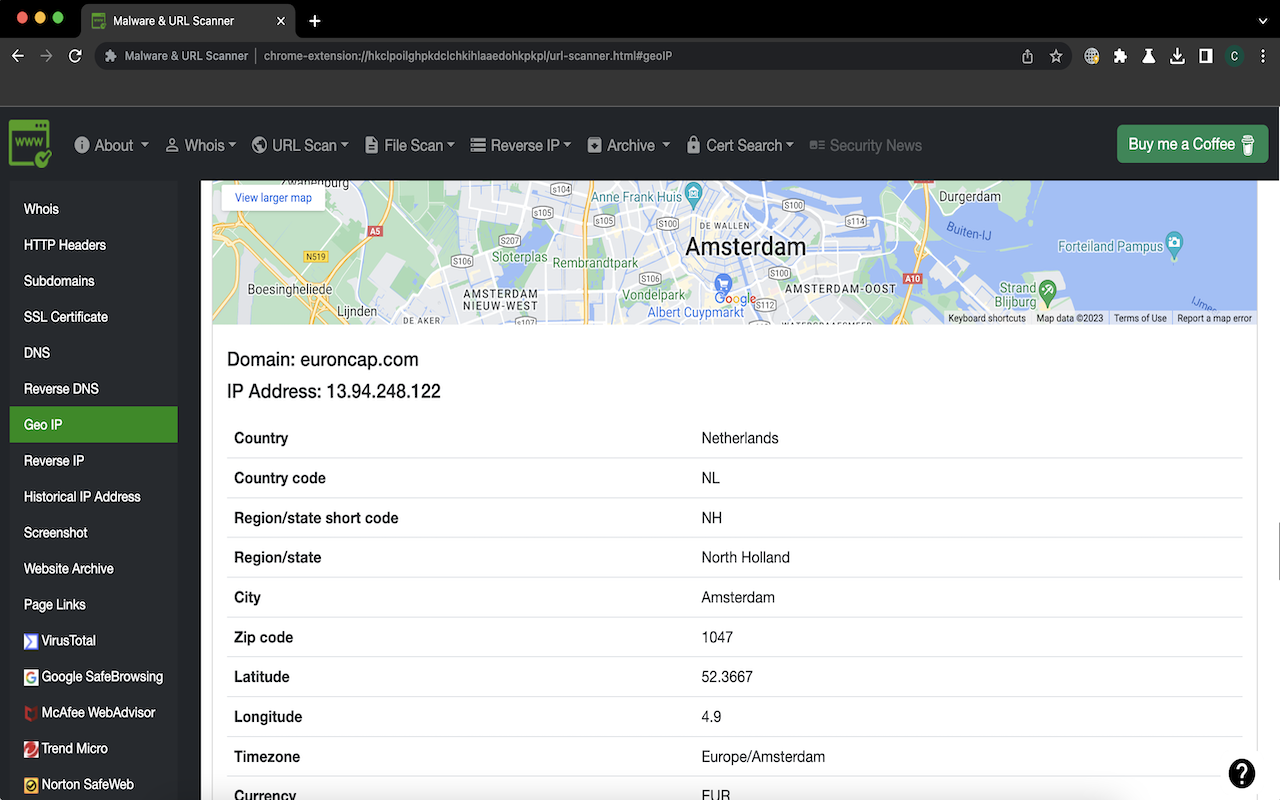The height and width of the screenshot is (800, 1280).
Task: Click the View larger map link
Action: tap(272, 197)
